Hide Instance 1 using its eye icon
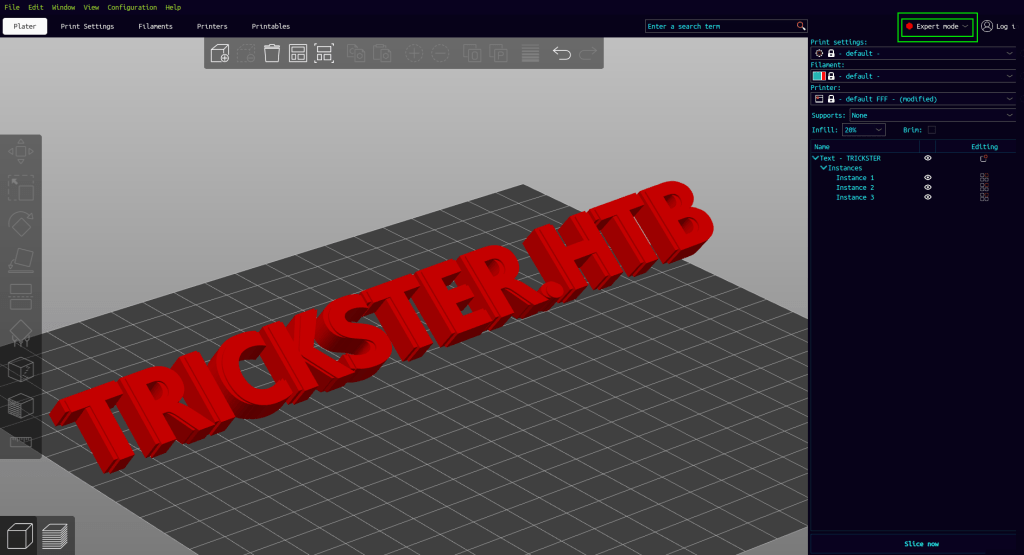 point(928,178)
